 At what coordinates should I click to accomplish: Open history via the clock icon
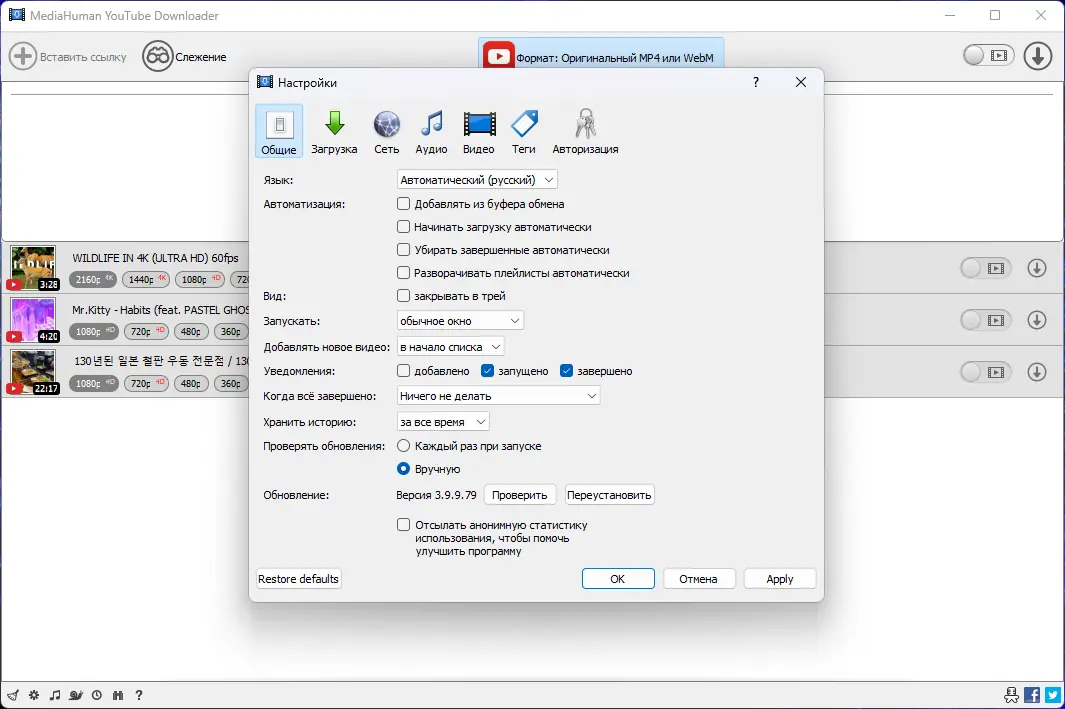click(x=96, y=695)
